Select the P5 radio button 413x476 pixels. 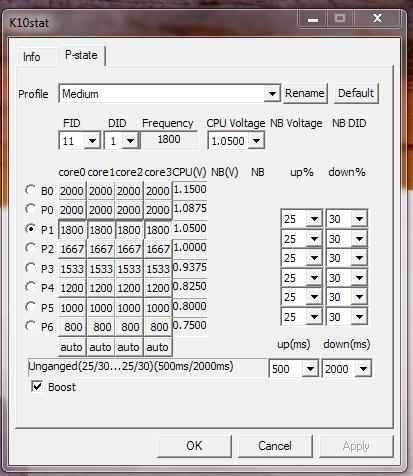[30, 306]
